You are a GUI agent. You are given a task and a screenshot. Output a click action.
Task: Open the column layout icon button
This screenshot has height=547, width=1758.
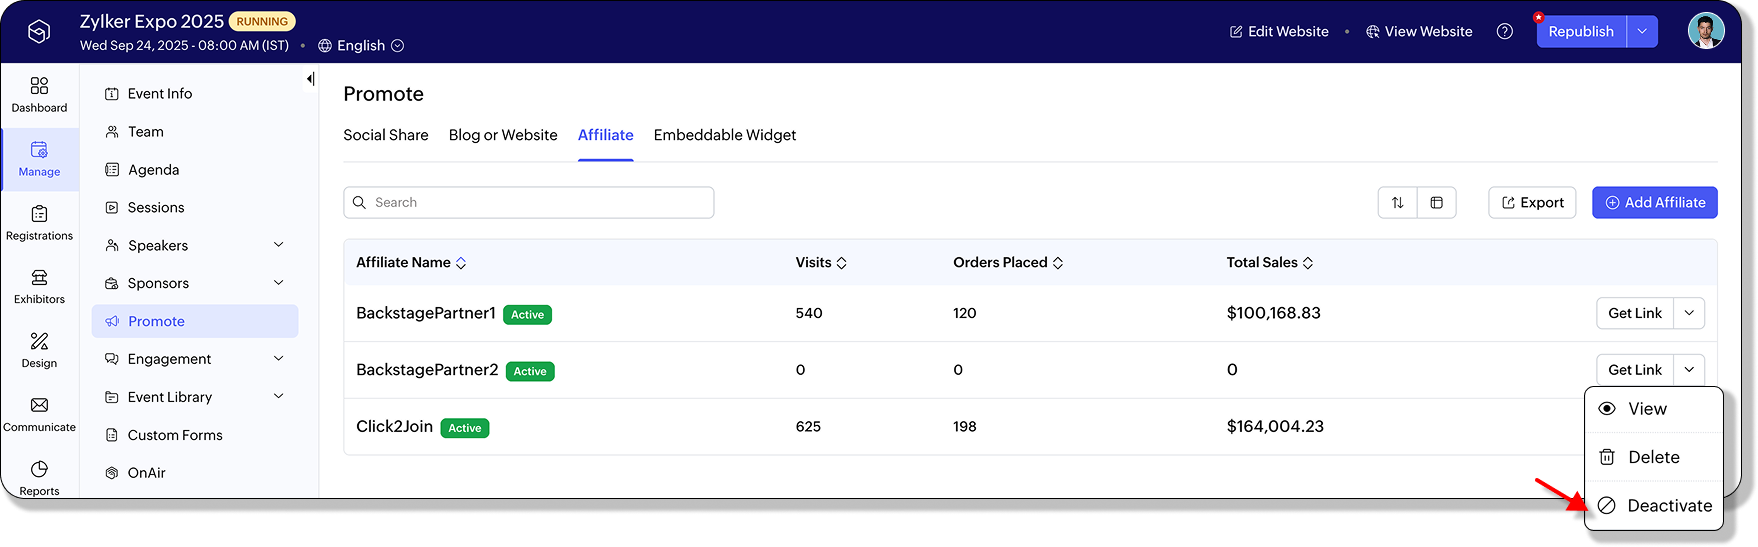pos(1436,203)
